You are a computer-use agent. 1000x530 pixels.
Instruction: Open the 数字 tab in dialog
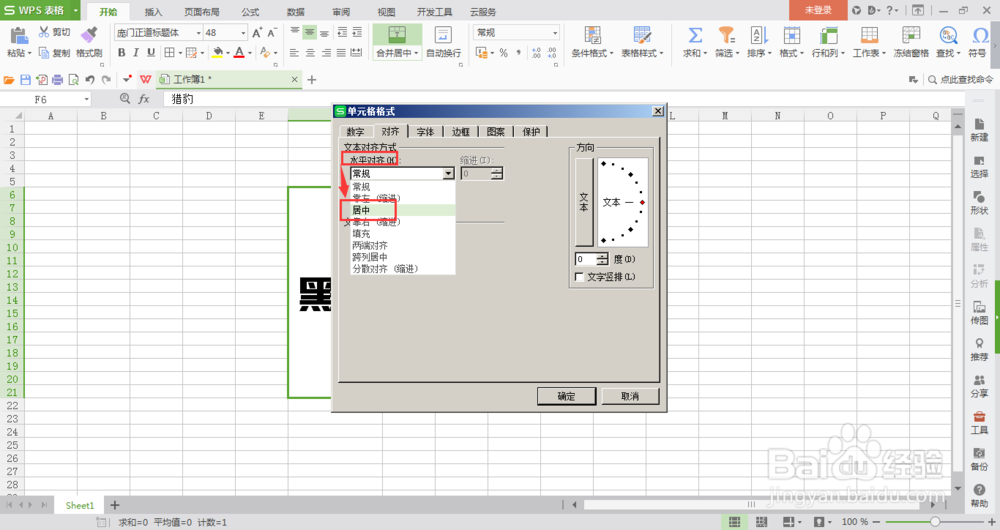(x=355, y=132)
